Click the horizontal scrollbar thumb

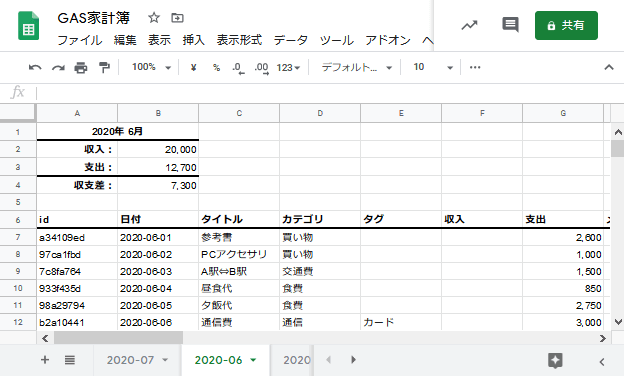[x=119, y=338]
